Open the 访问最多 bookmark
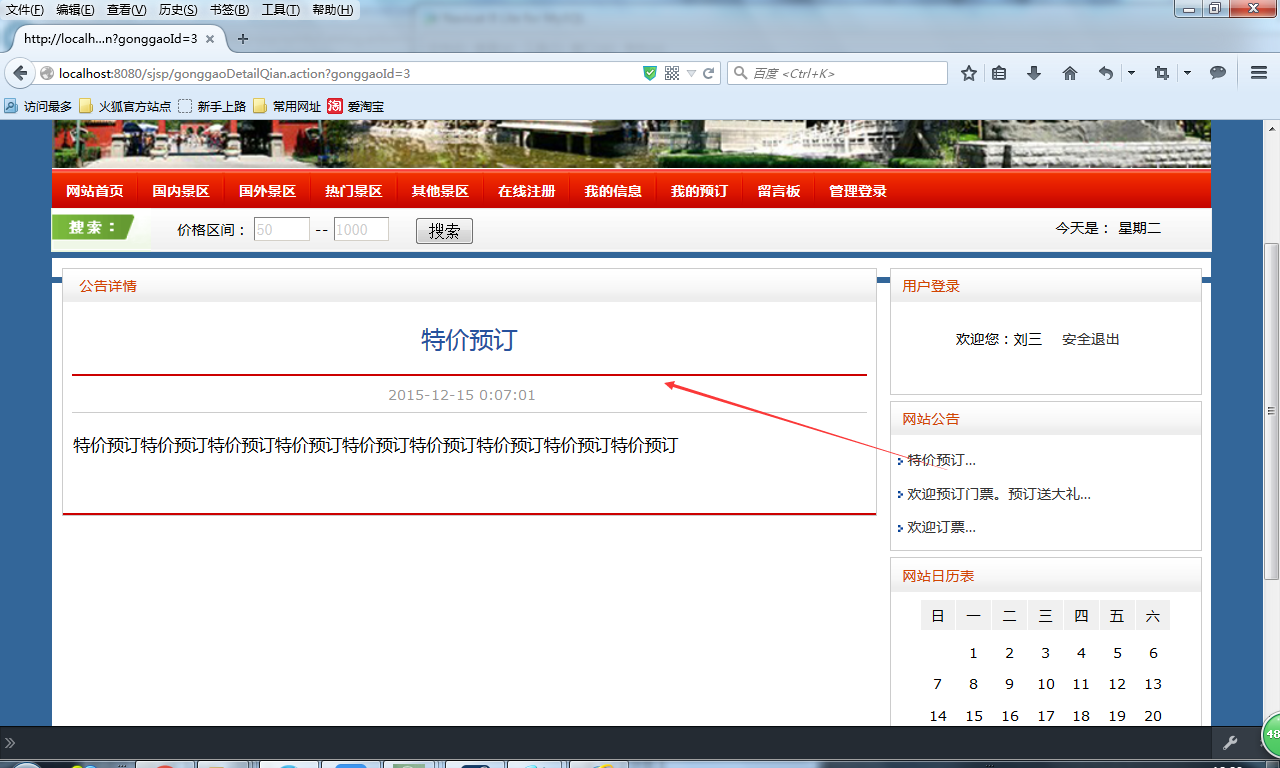1280x768 pixels. [38, 106]
